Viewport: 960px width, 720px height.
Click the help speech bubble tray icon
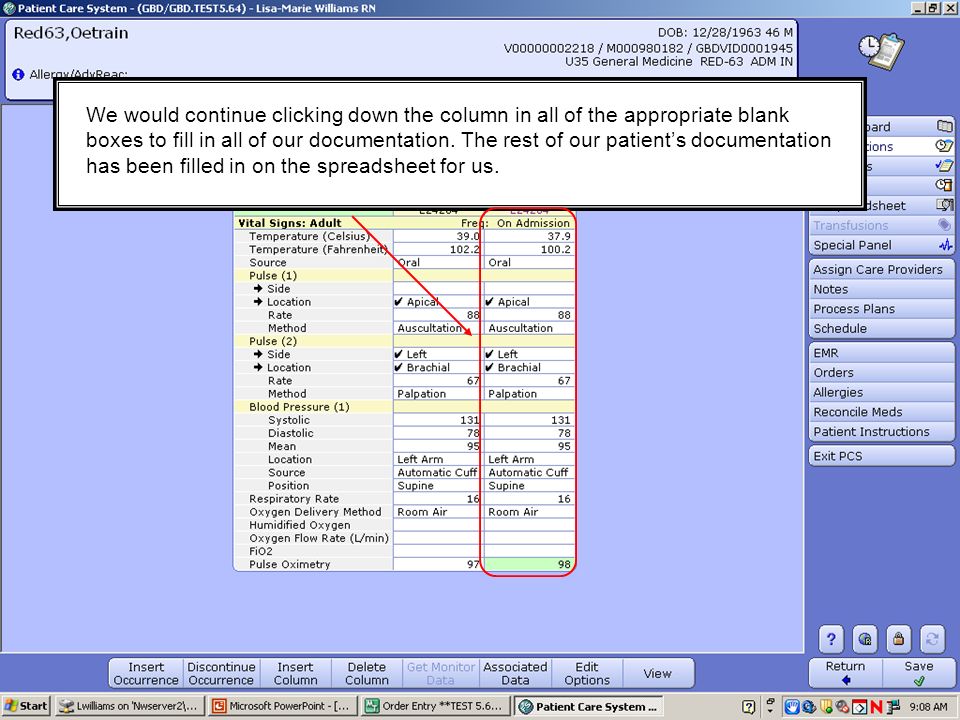click(x=748, y=707)
